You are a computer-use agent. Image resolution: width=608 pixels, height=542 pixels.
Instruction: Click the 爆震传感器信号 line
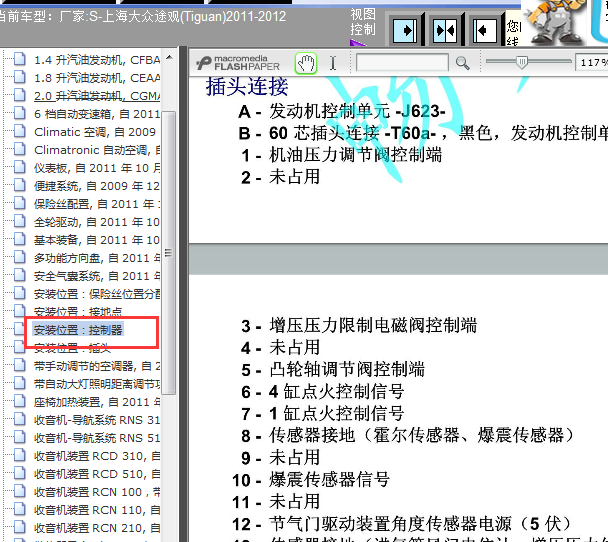click(311, 480)
